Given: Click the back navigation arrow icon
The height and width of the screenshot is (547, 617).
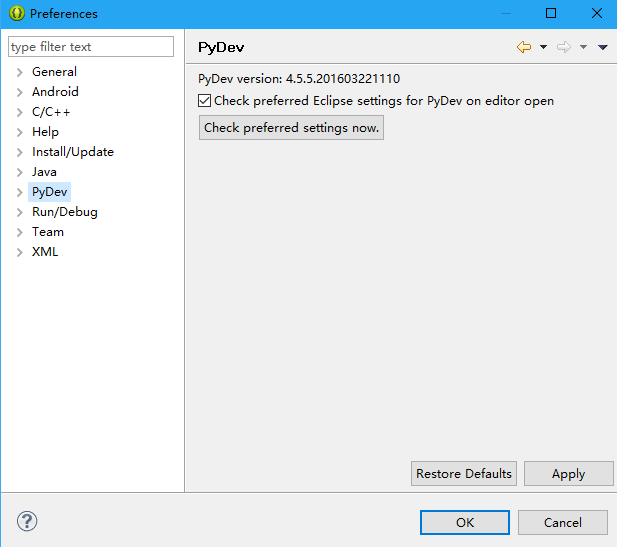Looking at the screenshot, I should 524,47.
